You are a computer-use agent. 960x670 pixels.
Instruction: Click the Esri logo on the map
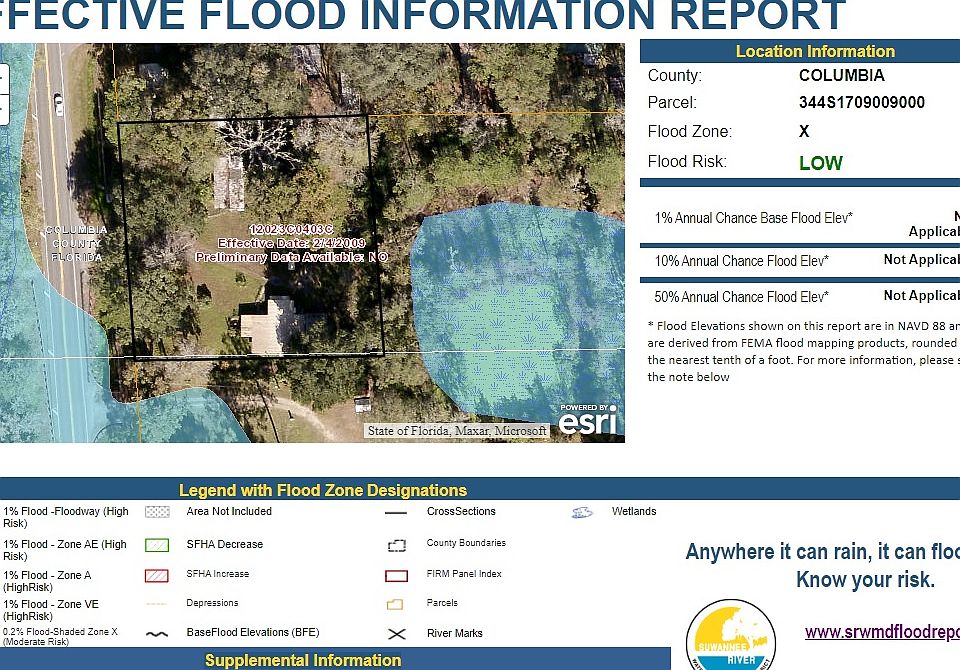tap(587, 421)
